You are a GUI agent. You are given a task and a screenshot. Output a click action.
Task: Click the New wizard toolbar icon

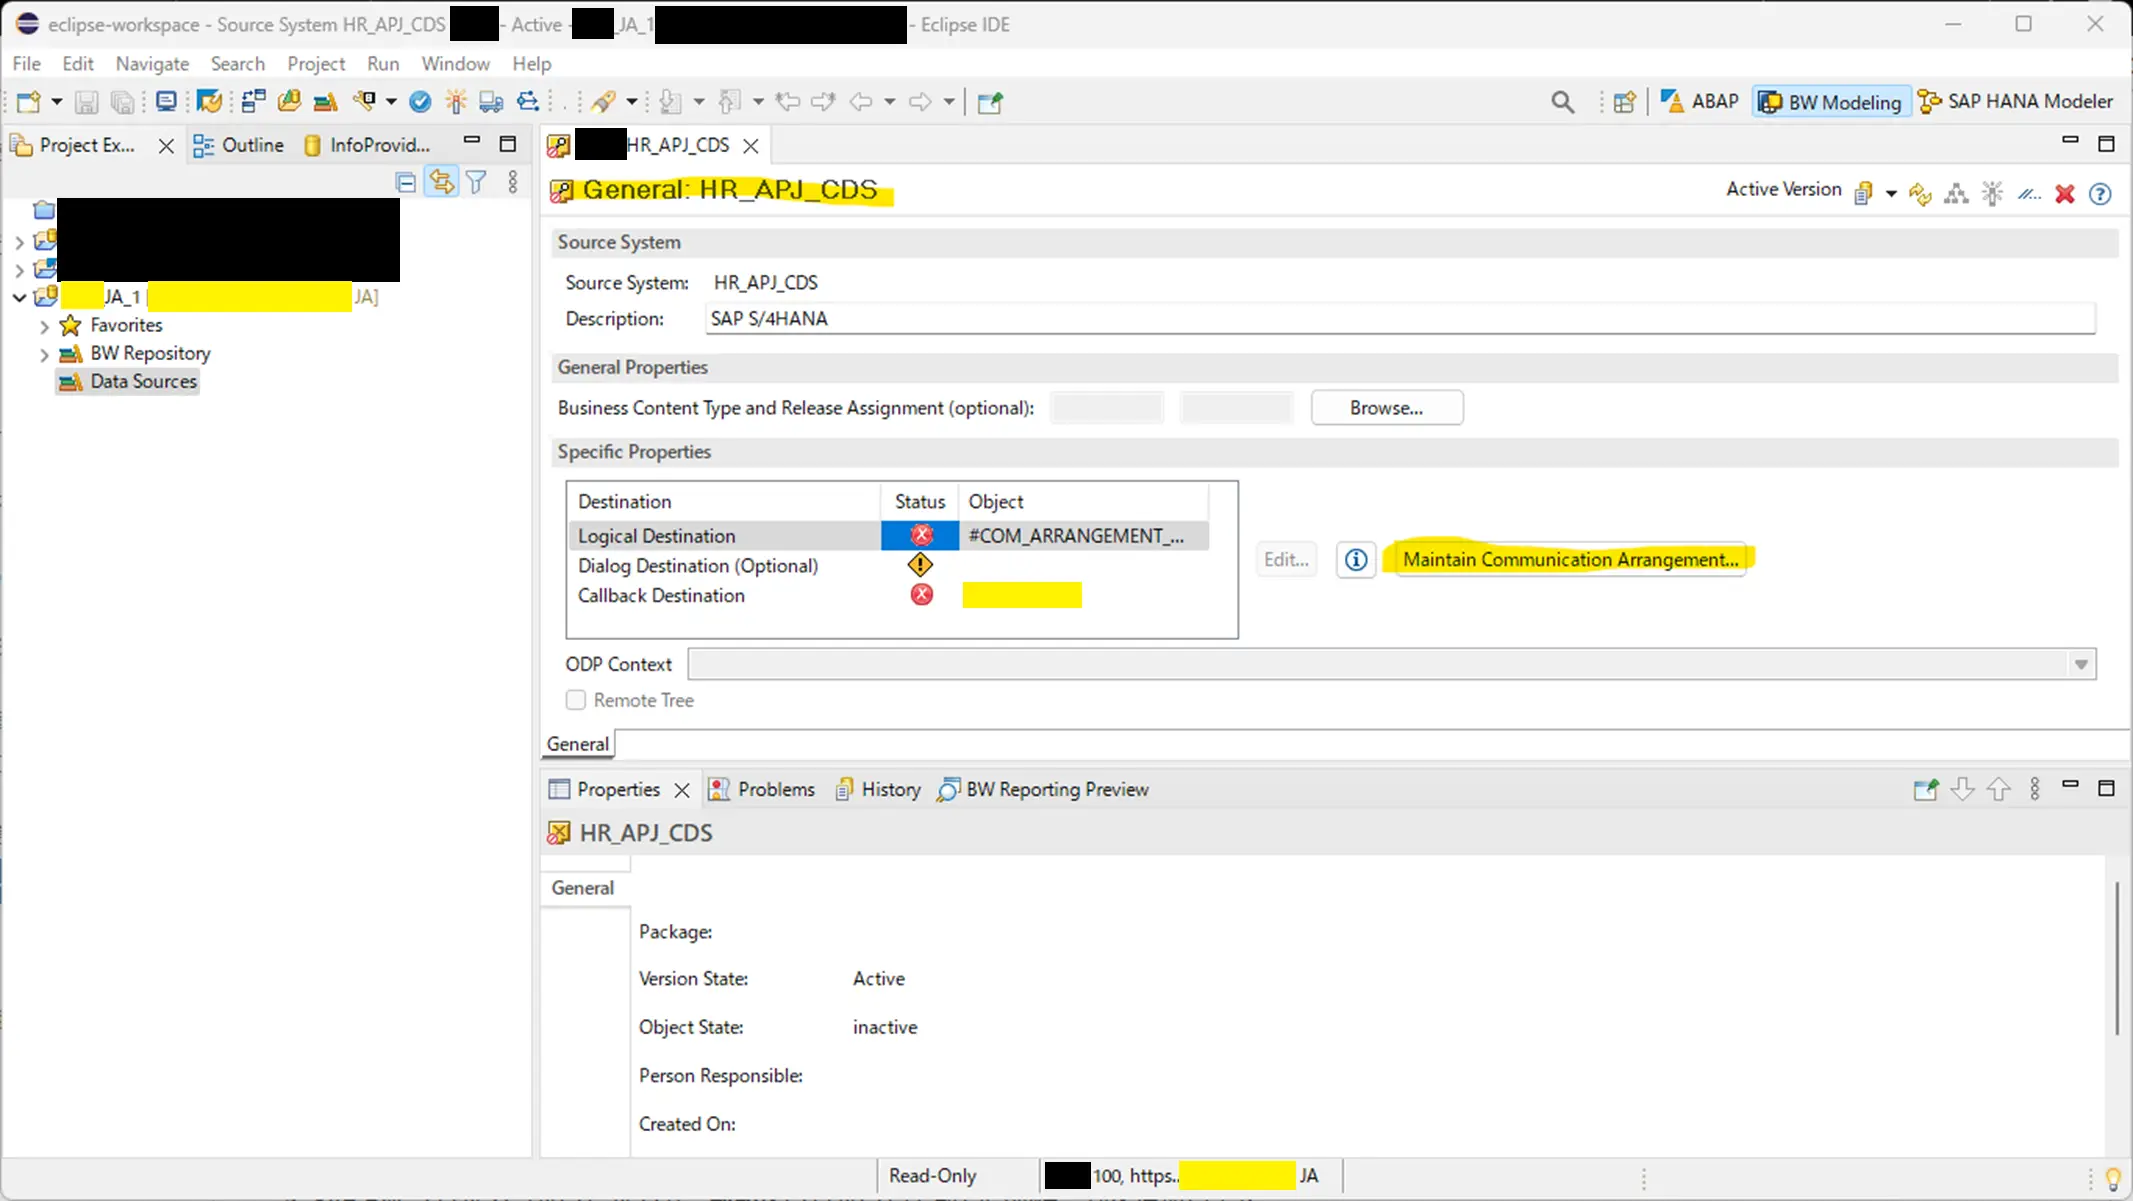pyautogui.click(x=29, y=101)
